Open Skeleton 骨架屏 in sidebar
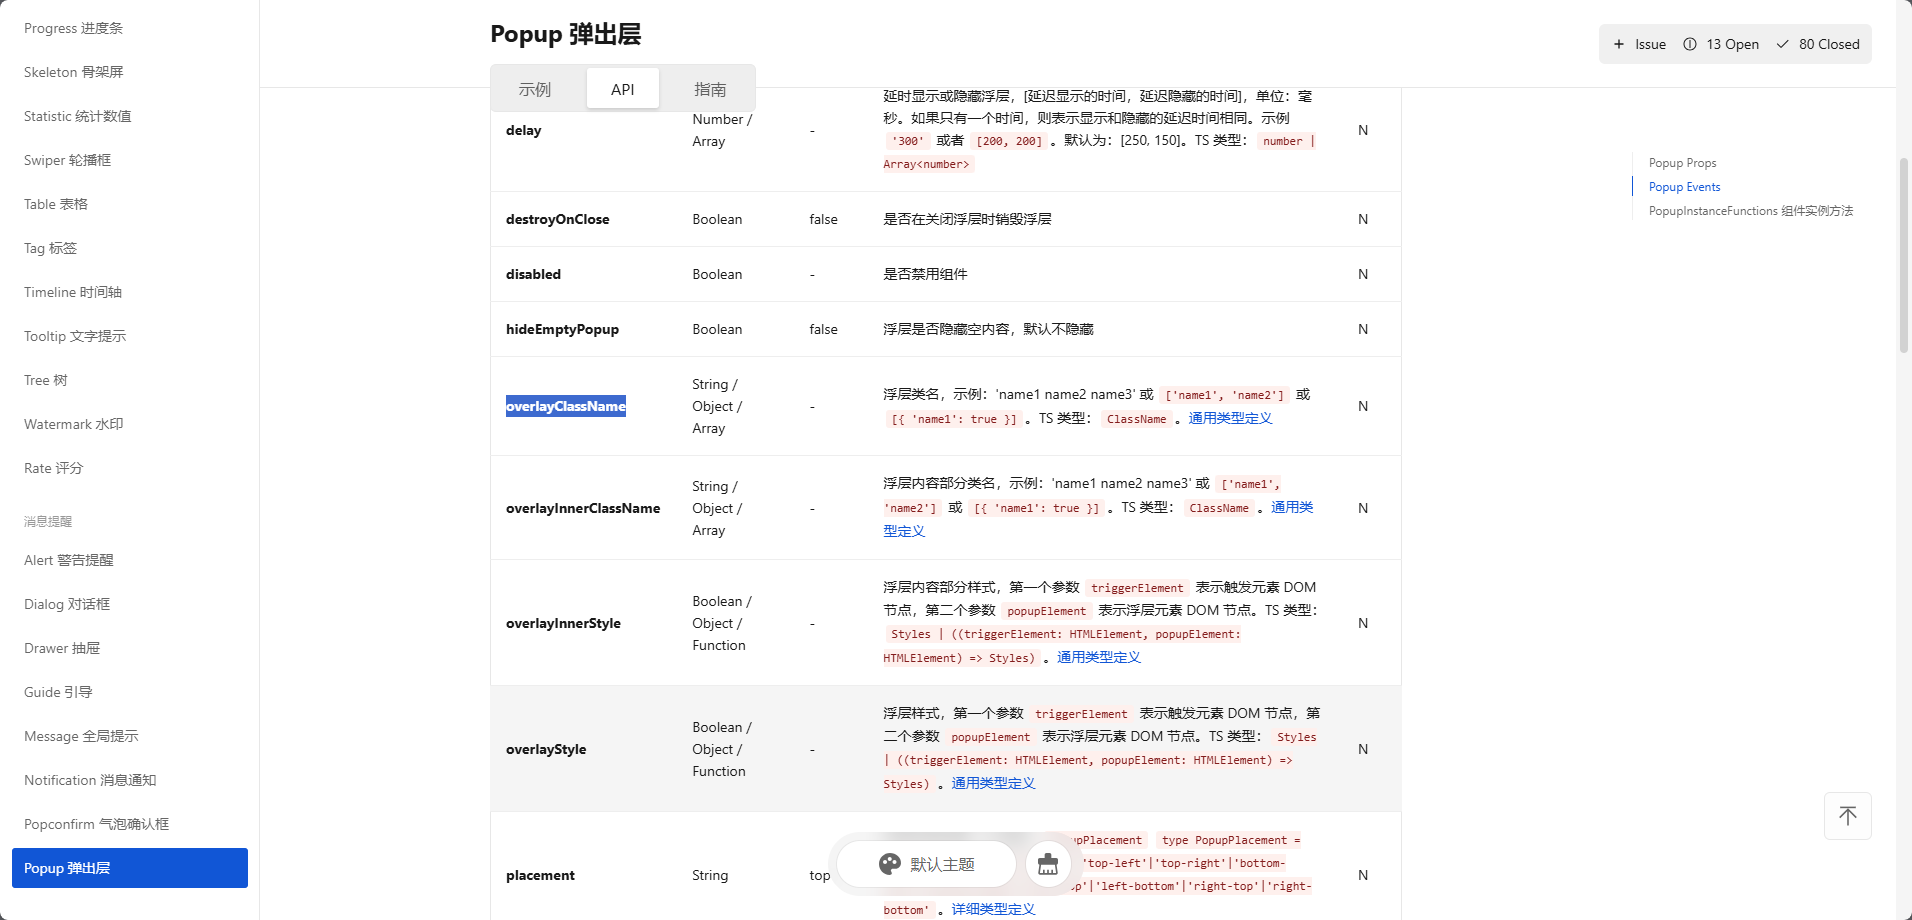Image resolution: width=1912 pixels, height=920 pixels. [130, 72]
